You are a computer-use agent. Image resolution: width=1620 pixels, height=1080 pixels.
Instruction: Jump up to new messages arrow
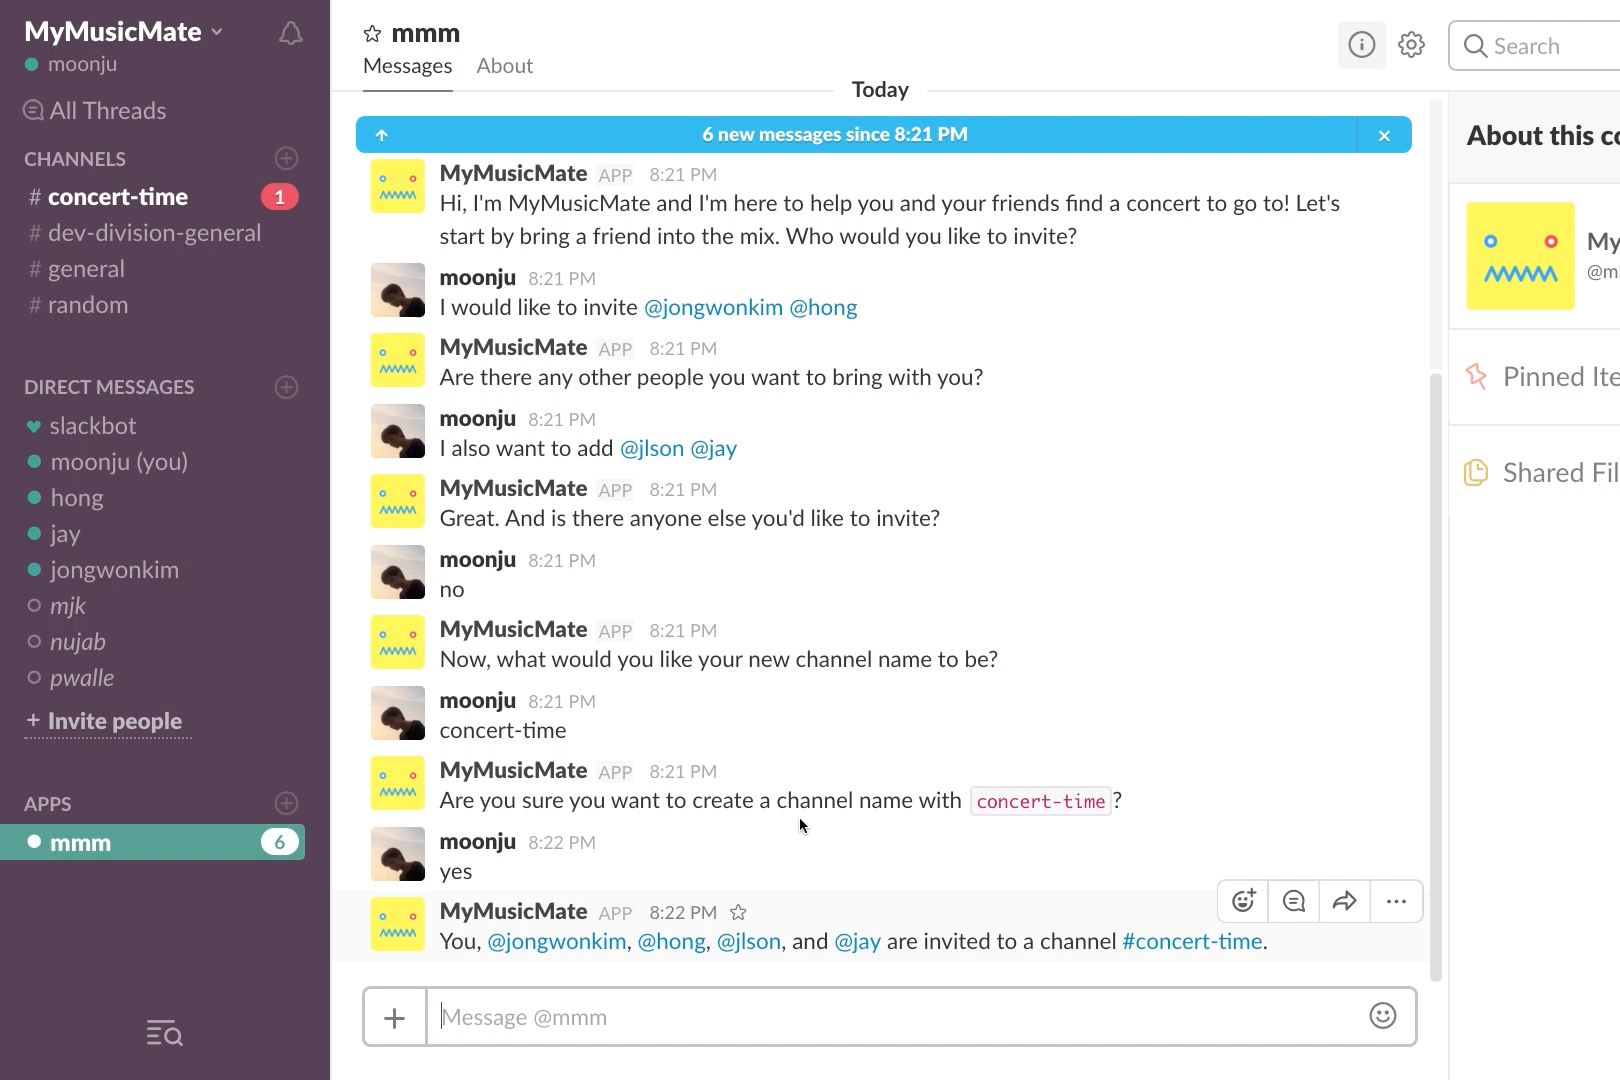pos(381,135)
